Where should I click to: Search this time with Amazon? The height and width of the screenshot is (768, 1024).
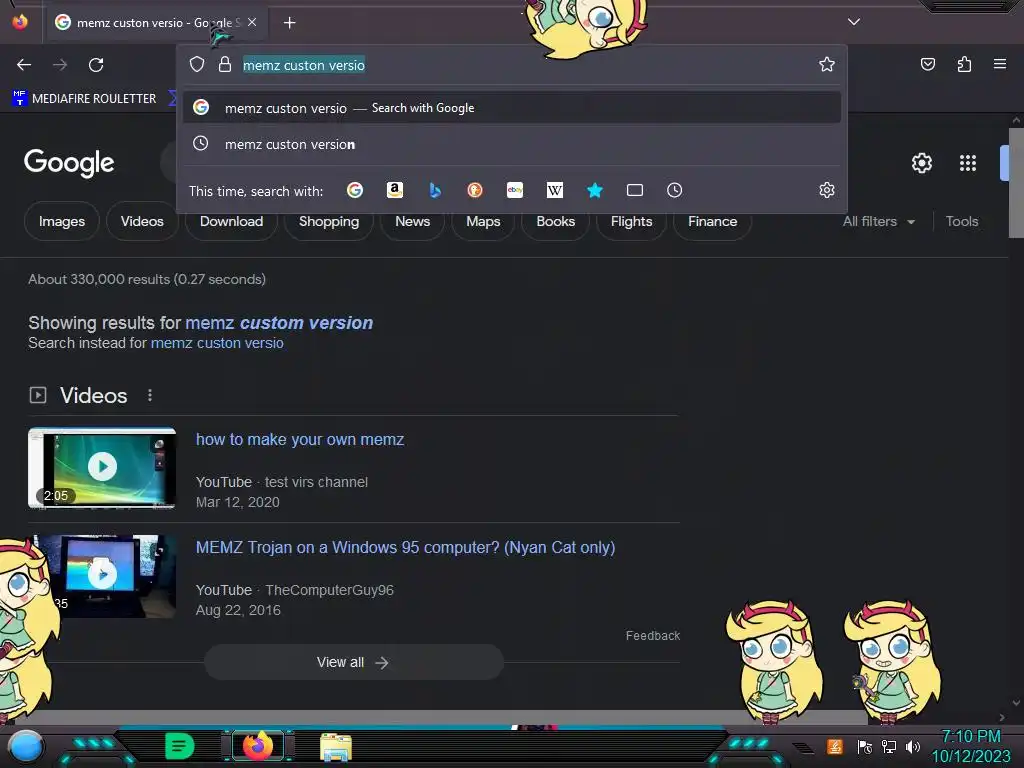(x=394, y=190)
